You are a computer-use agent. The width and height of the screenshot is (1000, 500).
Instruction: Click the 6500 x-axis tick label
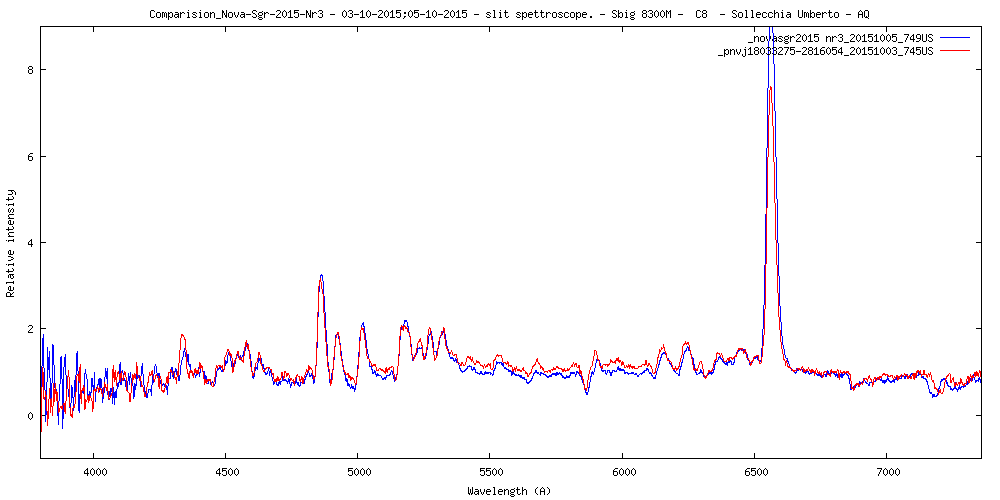755,471
